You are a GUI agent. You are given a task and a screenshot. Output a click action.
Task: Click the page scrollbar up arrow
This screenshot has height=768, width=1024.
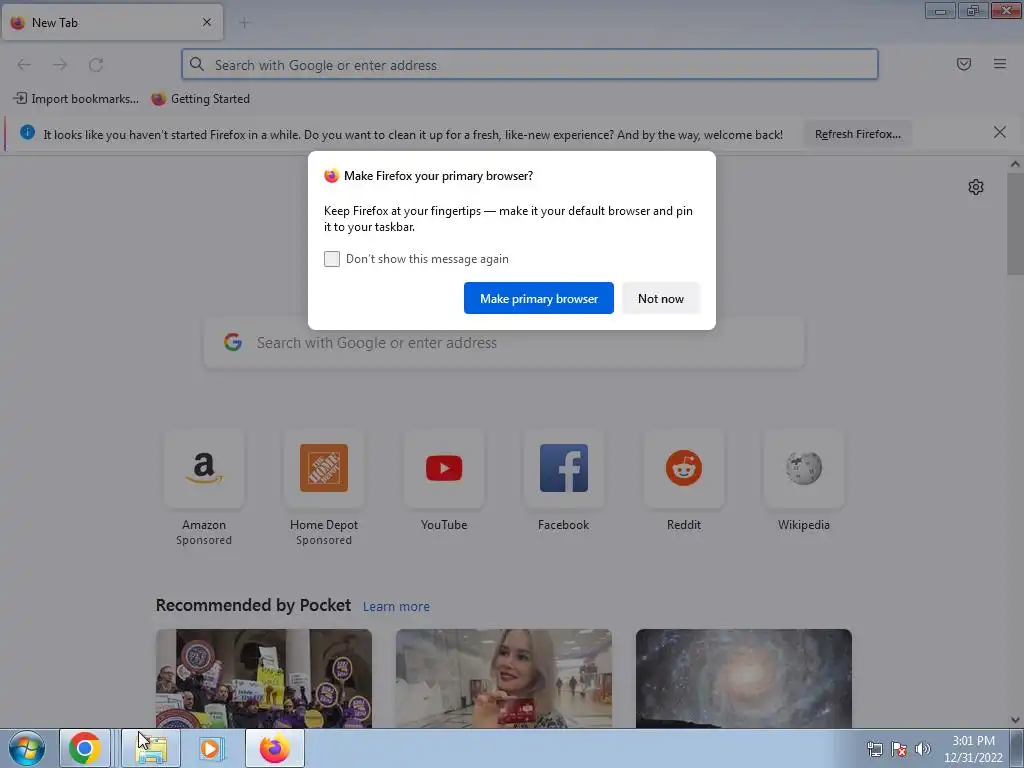1015,165
